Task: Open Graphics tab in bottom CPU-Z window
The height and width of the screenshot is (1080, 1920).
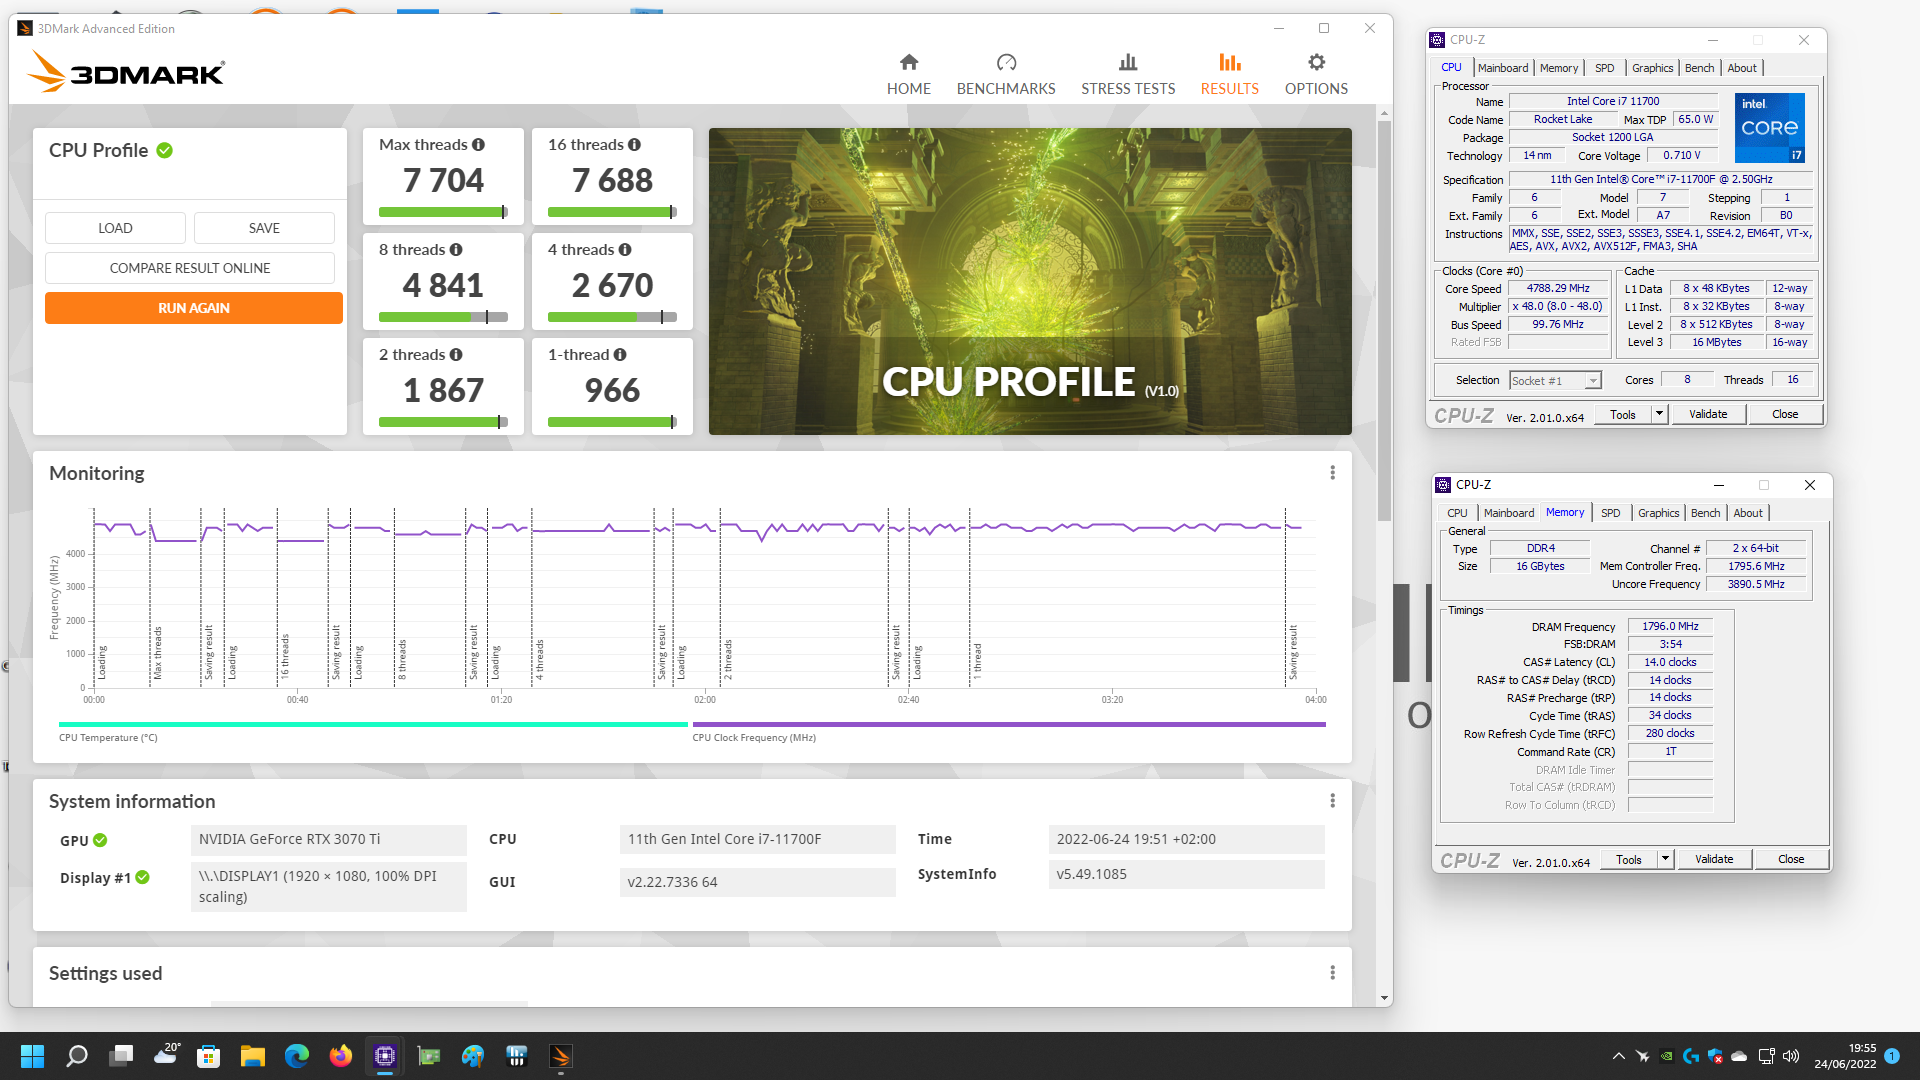Action: pyautogui.click(x=1658, y=513)
